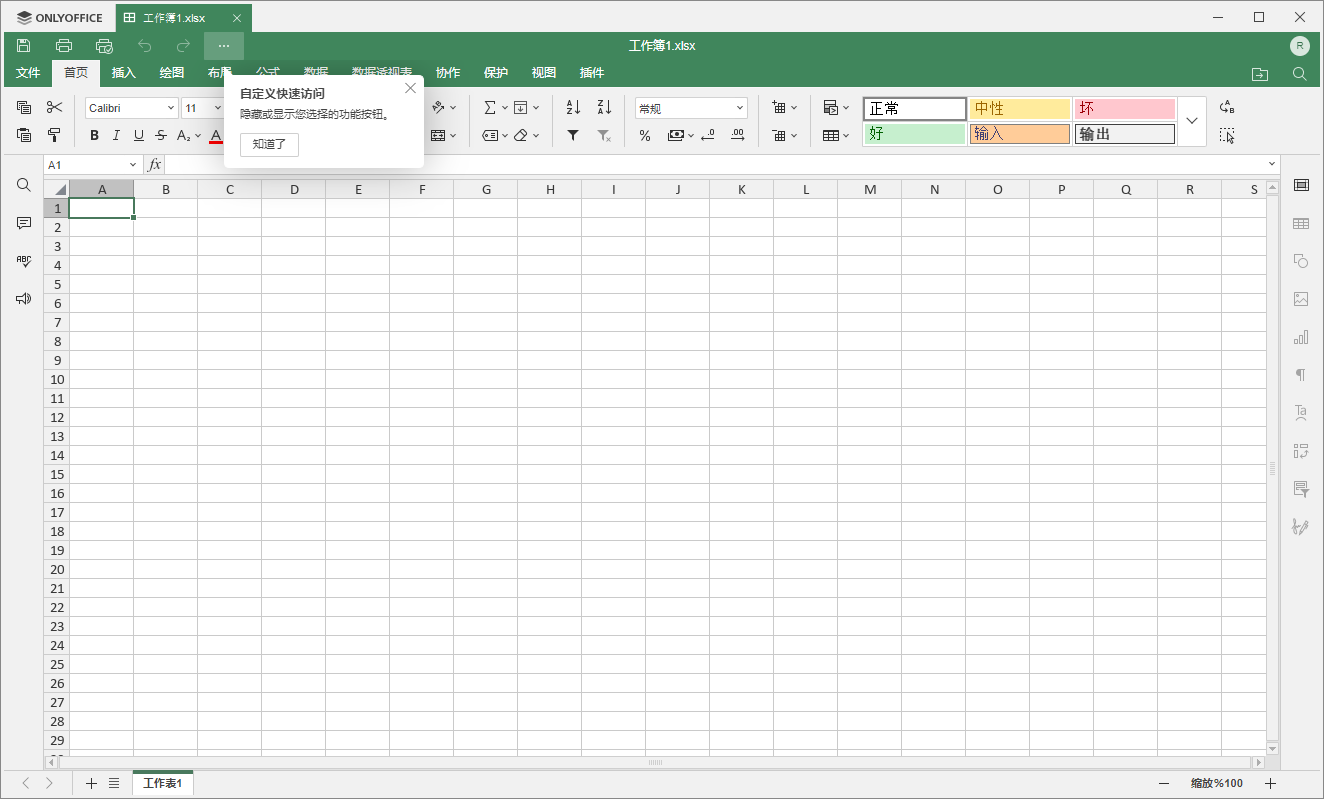Zoom in with the plus button
This screenshot has height=799, width=1324.
(x=1270, y=784)
